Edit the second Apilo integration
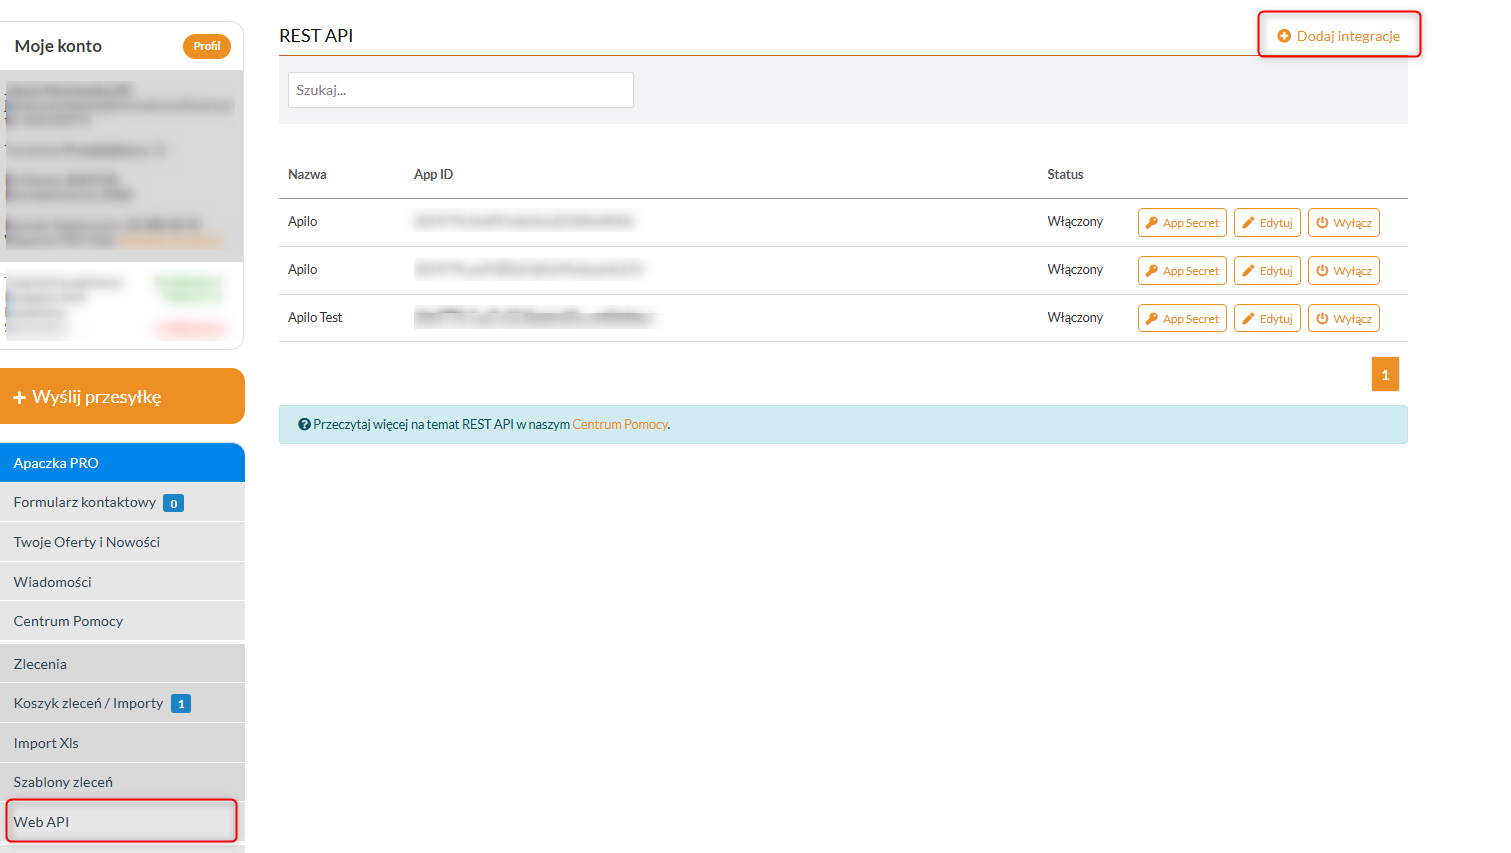 tap(1267, 271)
